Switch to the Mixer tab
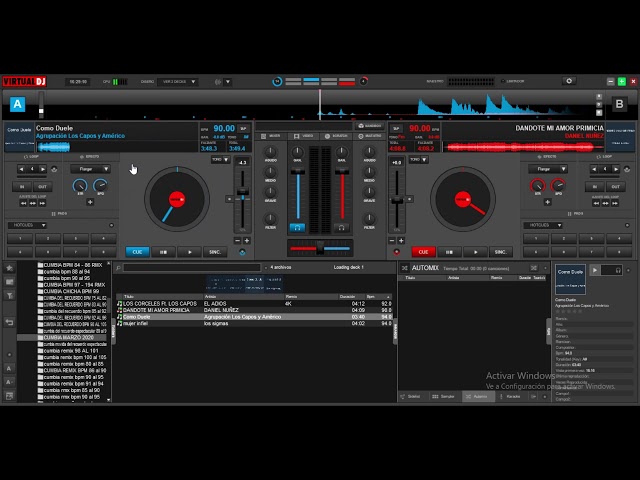The image size is (640, 480). (271, 136)
